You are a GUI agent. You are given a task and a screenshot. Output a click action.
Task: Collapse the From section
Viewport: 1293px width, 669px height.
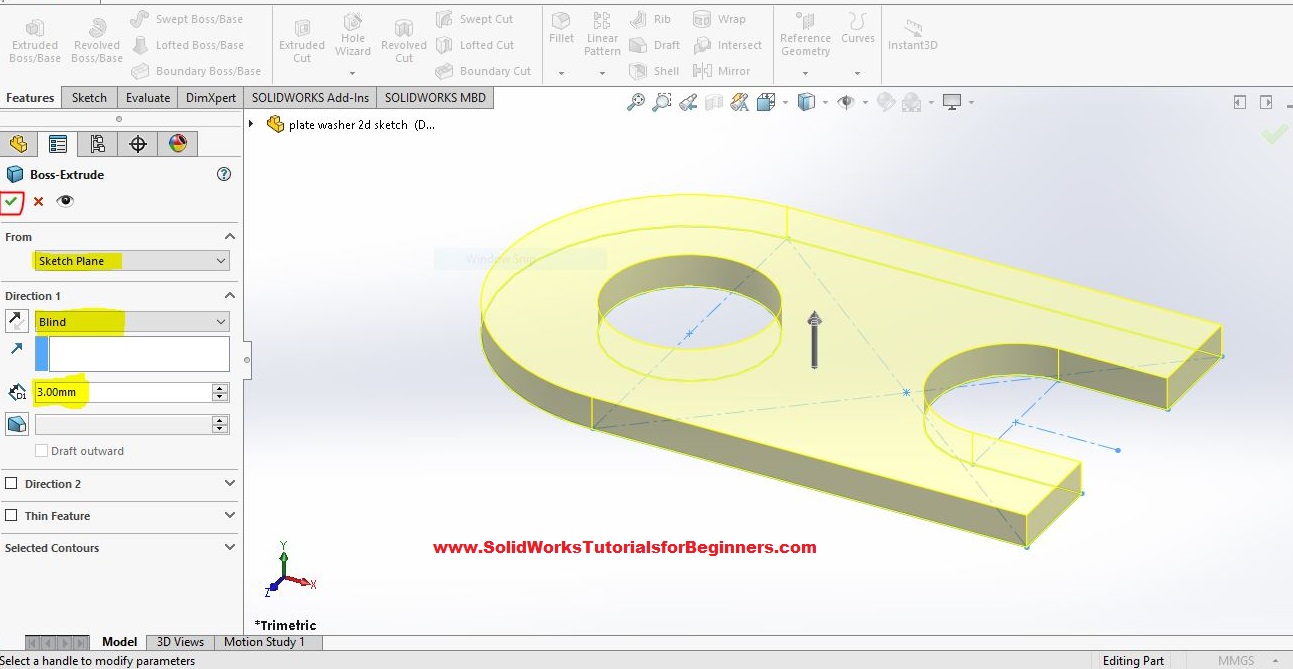(x=230, y=237)
